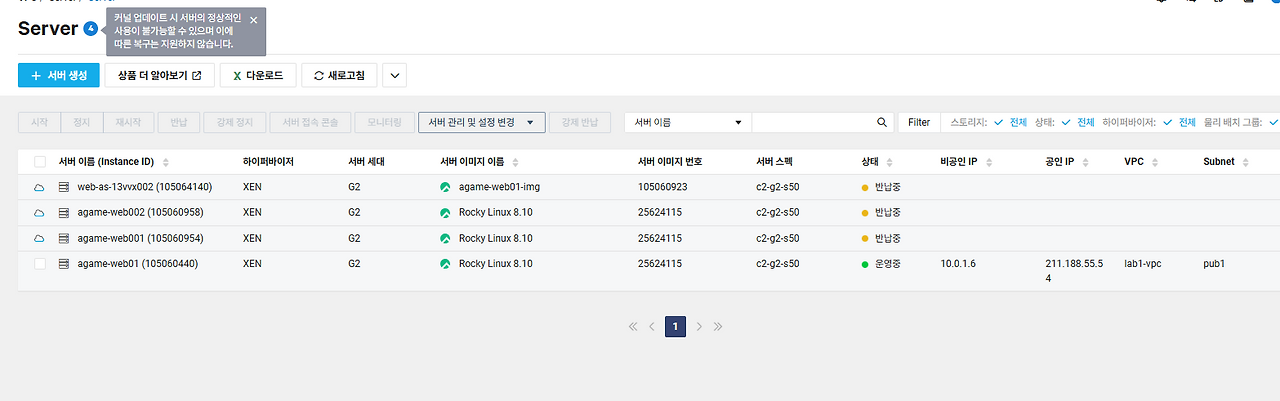
Task: Tick the checkbox for agame-web01 row
Action: [40, 264]
